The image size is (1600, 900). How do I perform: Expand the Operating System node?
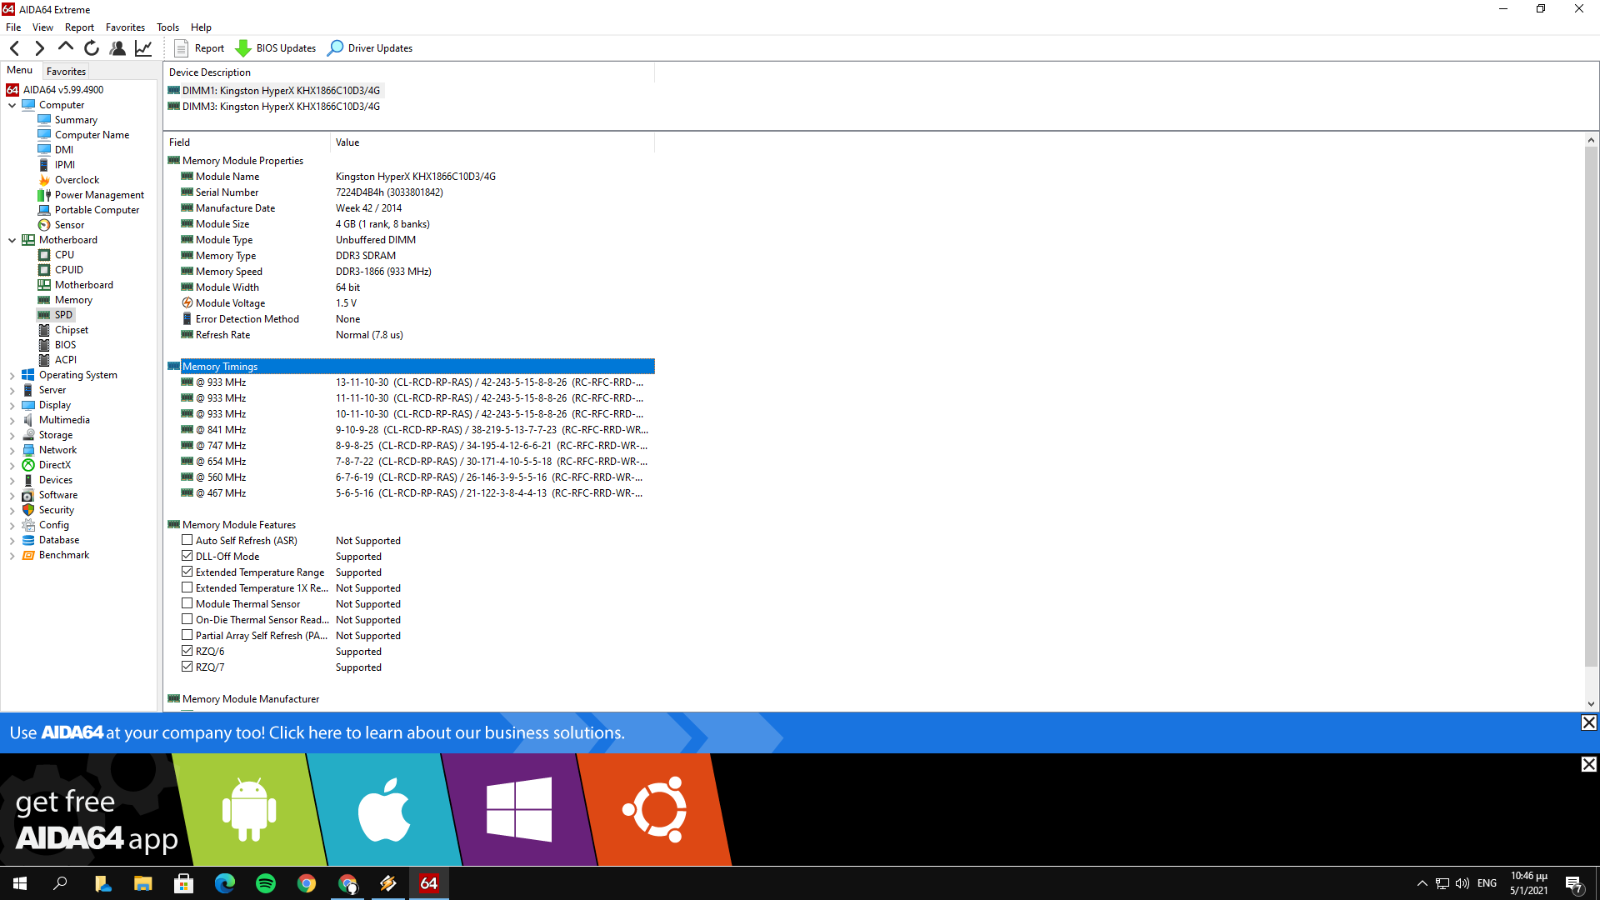click(12, 375)
